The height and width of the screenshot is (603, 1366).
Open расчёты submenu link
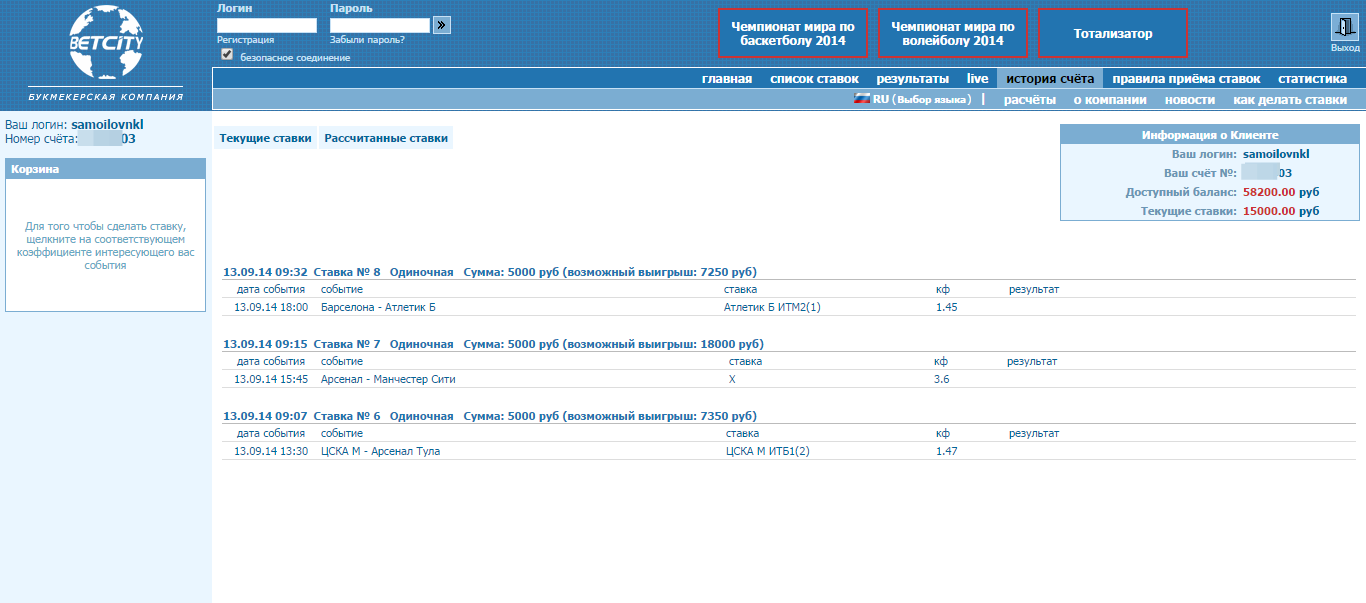1030,99
